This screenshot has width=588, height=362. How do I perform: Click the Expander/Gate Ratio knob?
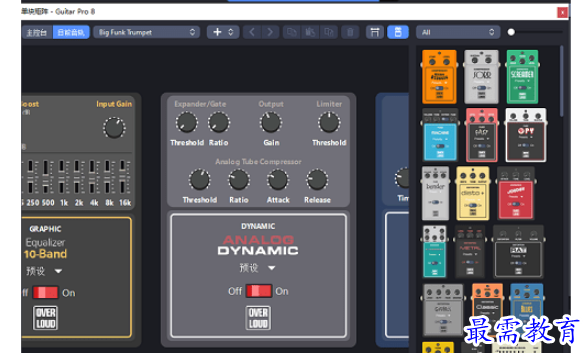(219, 122)
